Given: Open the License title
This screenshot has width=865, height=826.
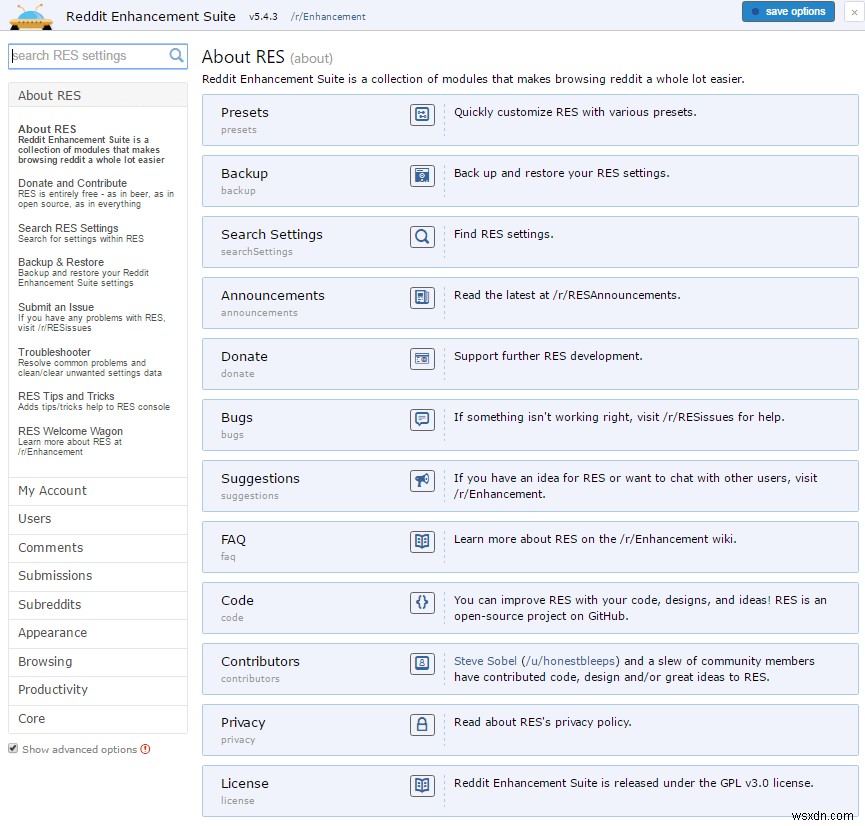Looking at the screenshot, I should coord(244,784).
